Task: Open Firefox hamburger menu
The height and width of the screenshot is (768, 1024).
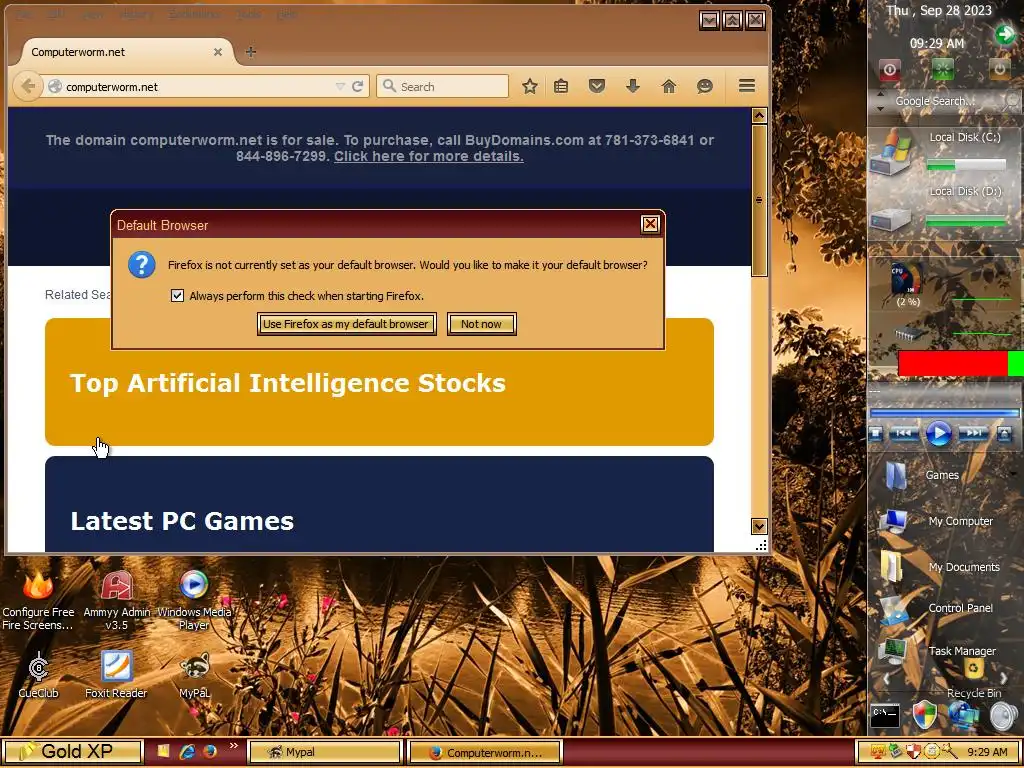Action: coord(747,86)
